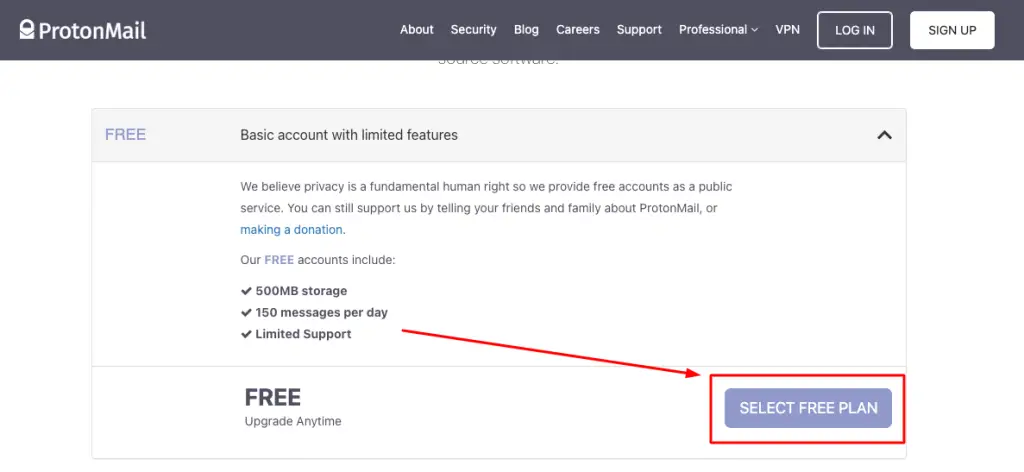The width and height of the screenshot is (1024, 472).
Task: Visit the Careers page
Action: point(578,29)
